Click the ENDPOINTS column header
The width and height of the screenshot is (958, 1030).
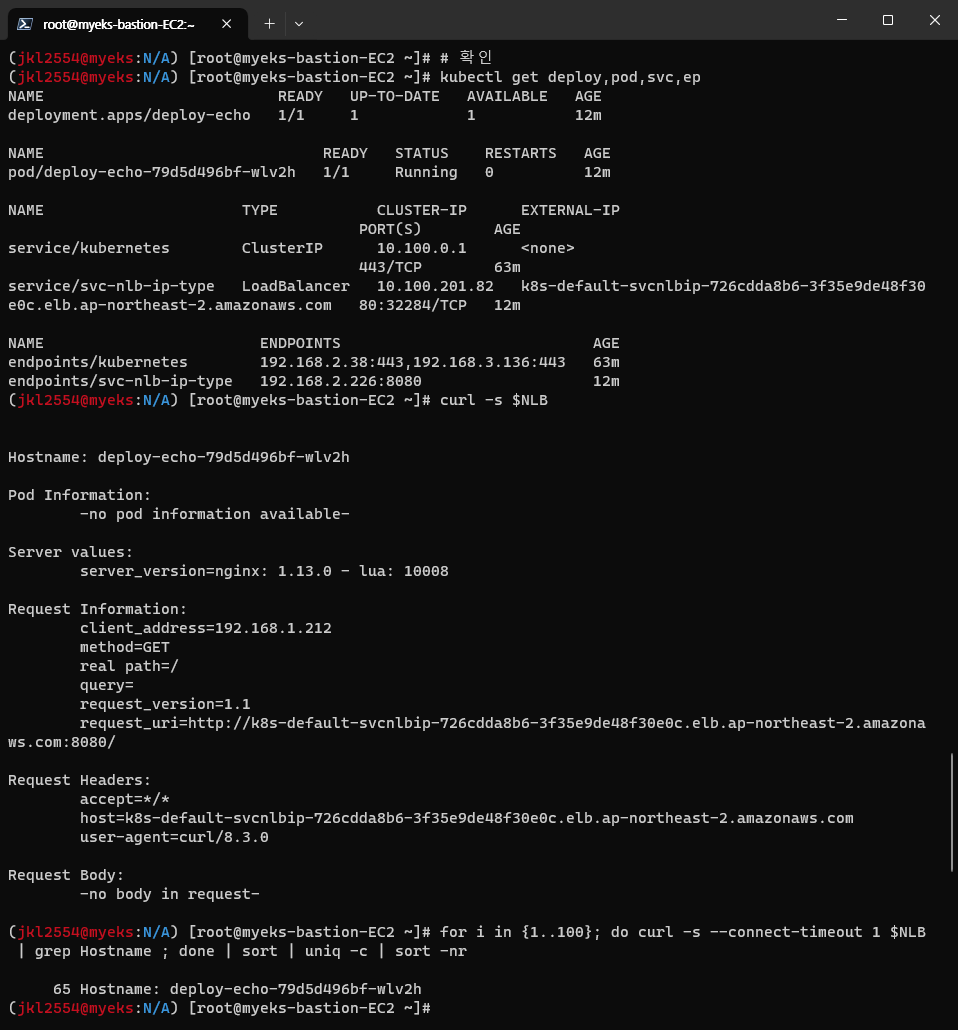(300, 343)
